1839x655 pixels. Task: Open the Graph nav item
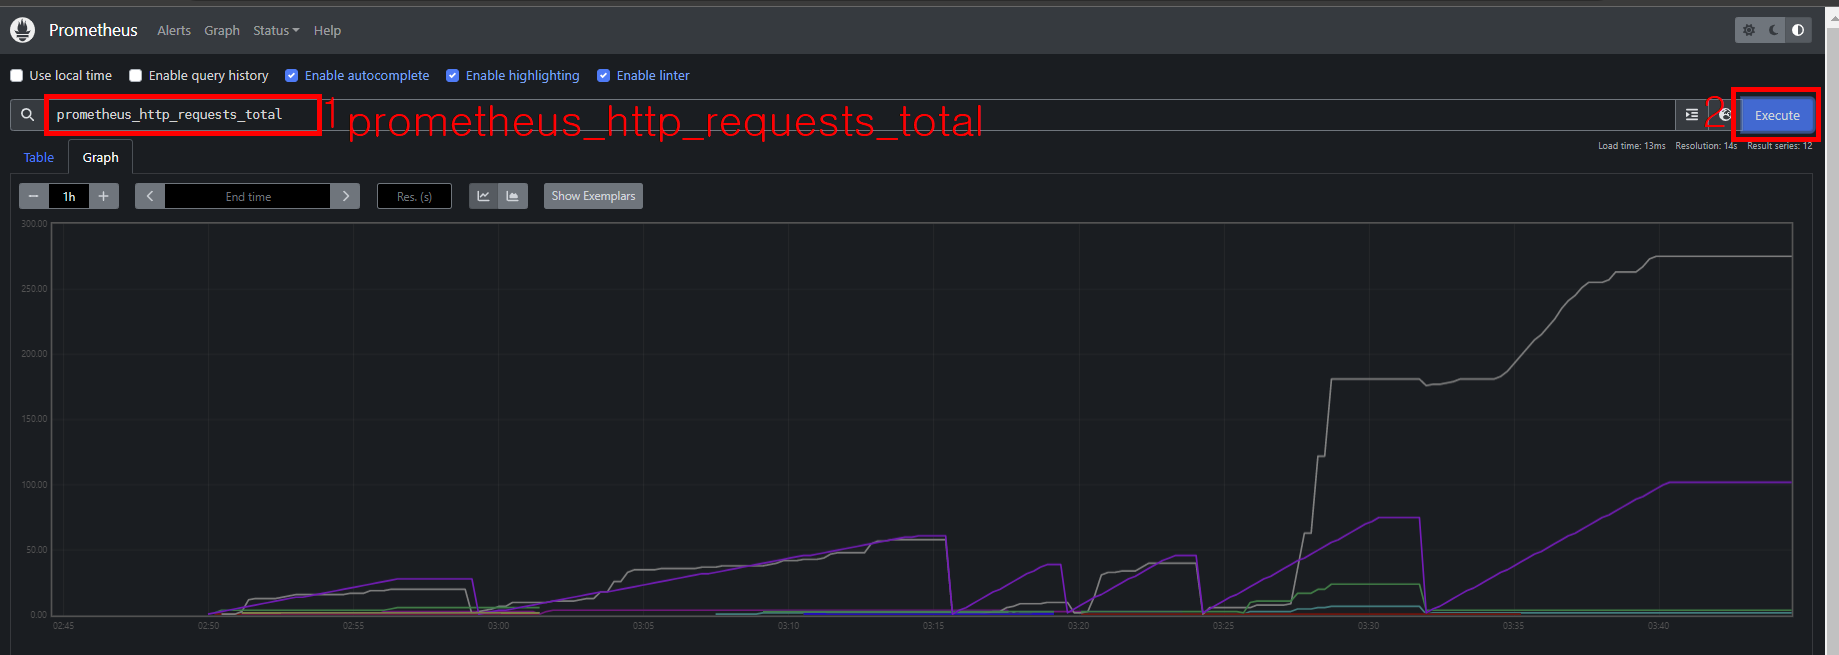pos(222,31)
